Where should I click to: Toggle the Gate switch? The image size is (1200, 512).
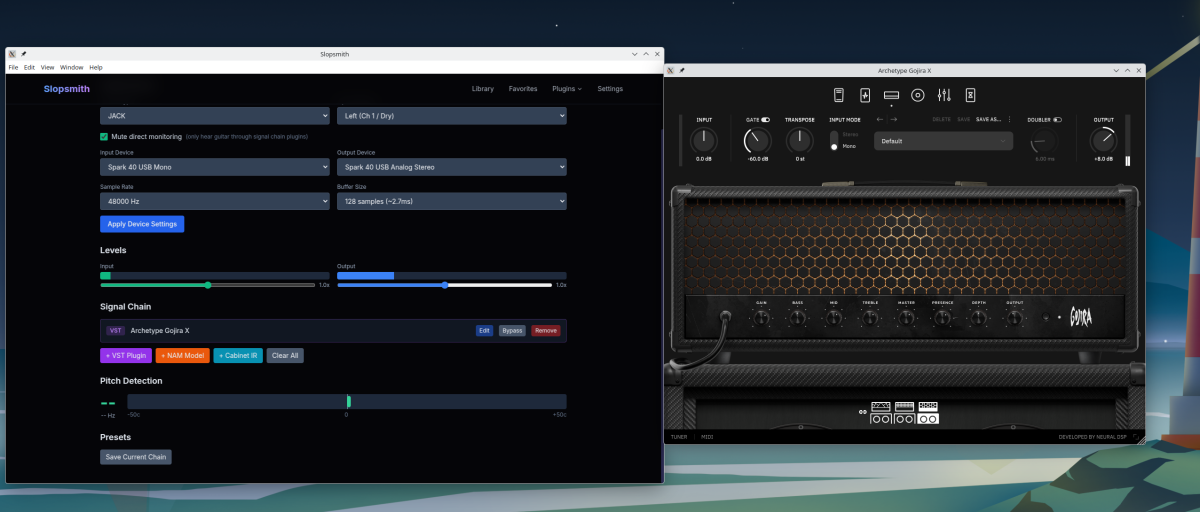pos(766,119)
